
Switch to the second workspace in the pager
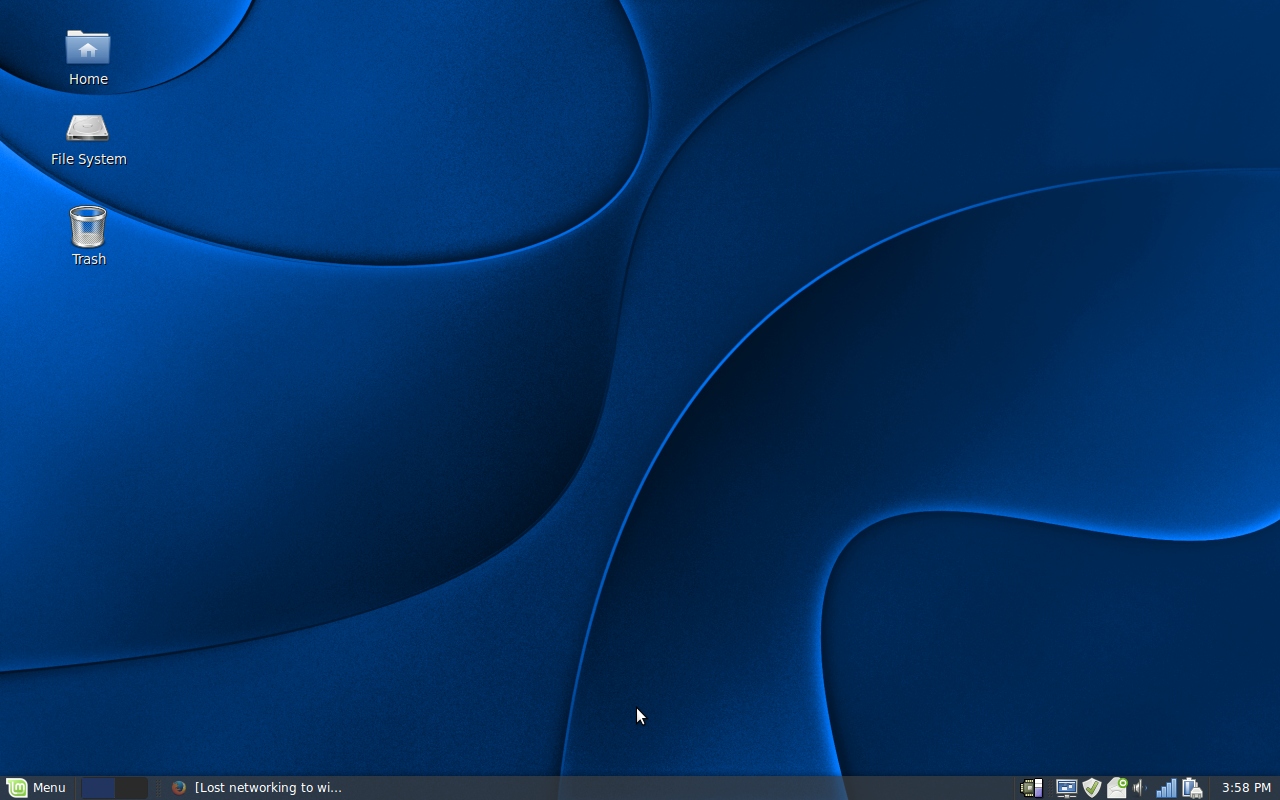(x=131, y=788)
